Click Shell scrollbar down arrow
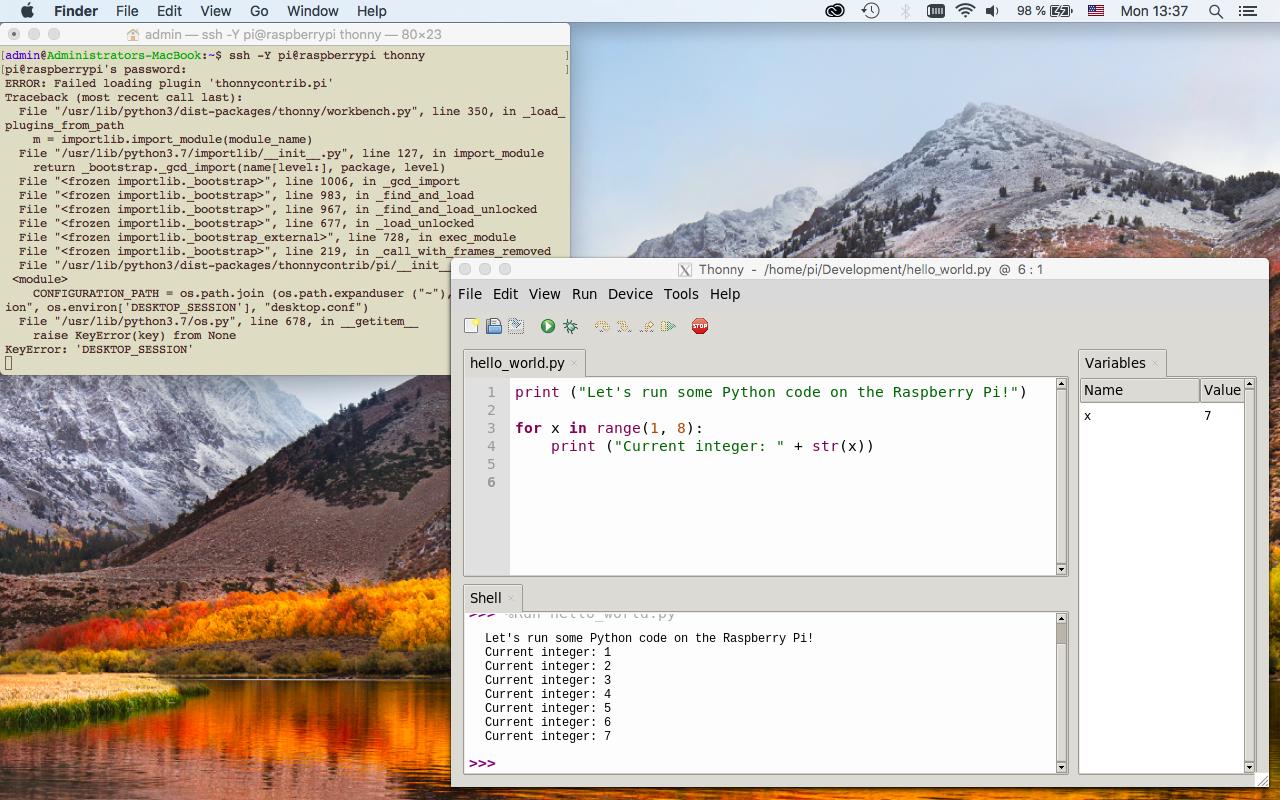The height and width of the screenshot is (800, 1280). 1061,767
